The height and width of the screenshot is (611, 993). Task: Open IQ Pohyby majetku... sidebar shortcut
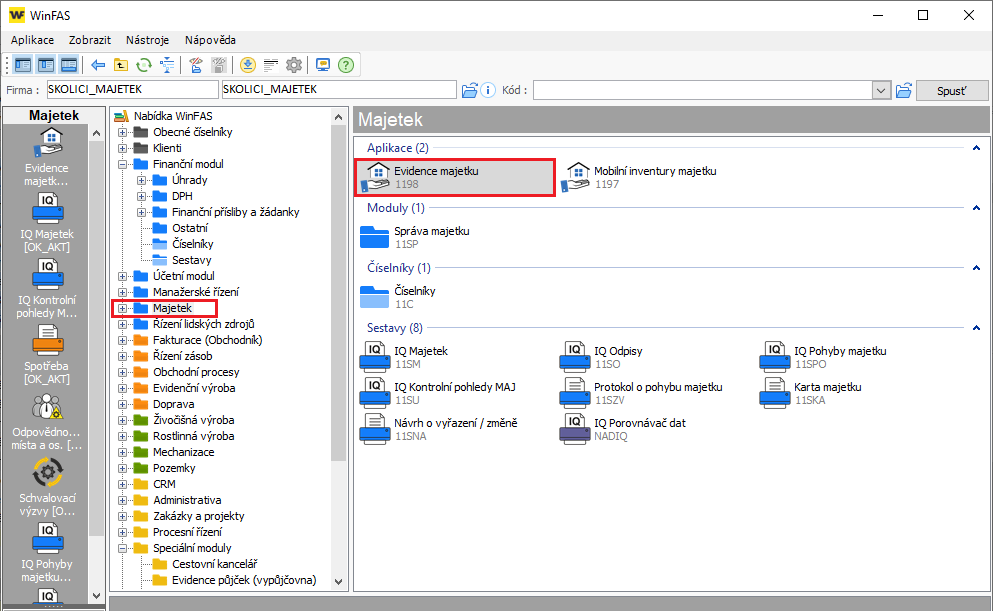47,553
